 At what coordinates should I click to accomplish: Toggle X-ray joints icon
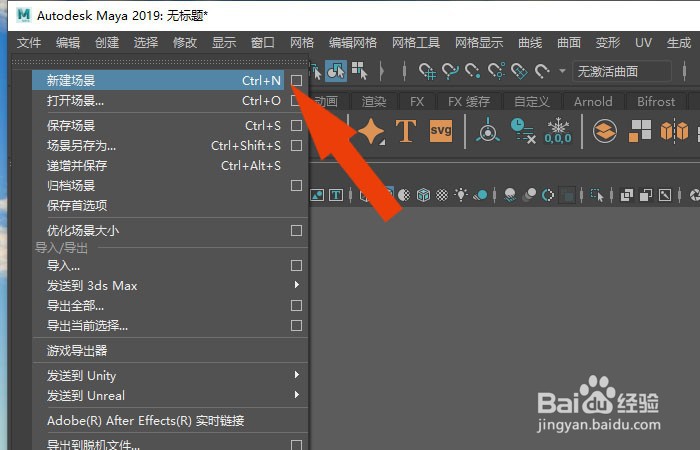[665, 195]
